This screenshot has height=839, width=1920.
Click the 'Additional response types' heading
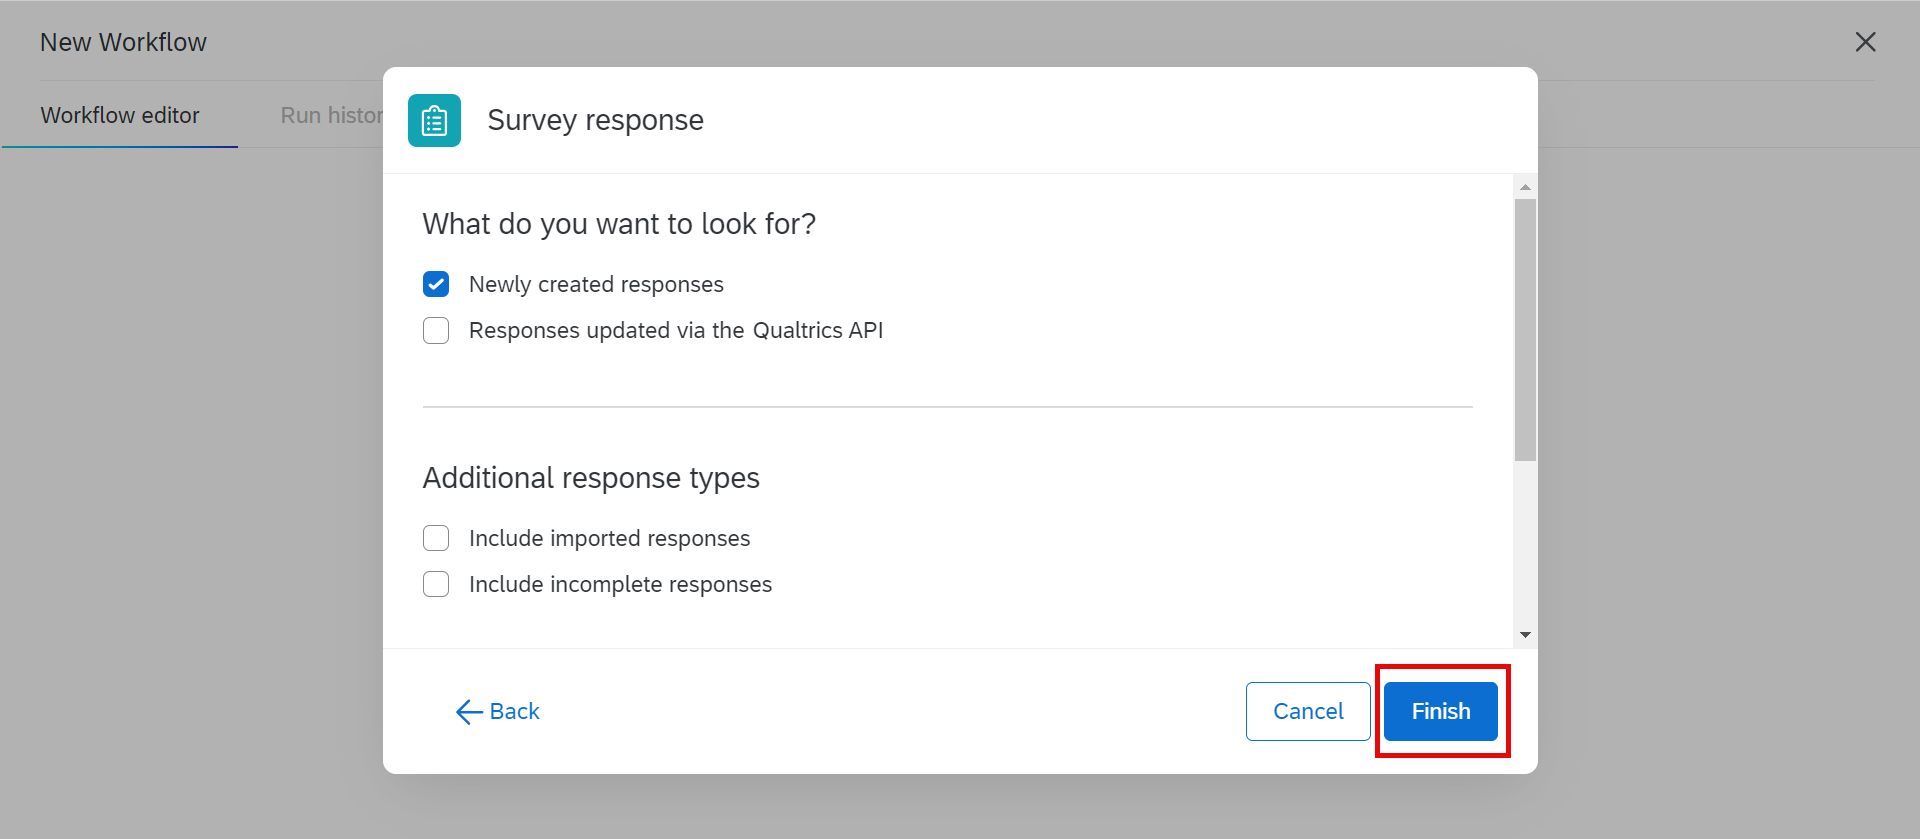pyautogui.click(x=591, y=479)
